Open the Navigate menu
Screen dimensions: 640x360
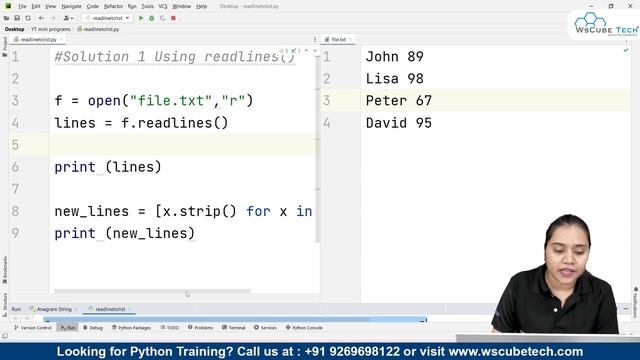pos(71,7)
